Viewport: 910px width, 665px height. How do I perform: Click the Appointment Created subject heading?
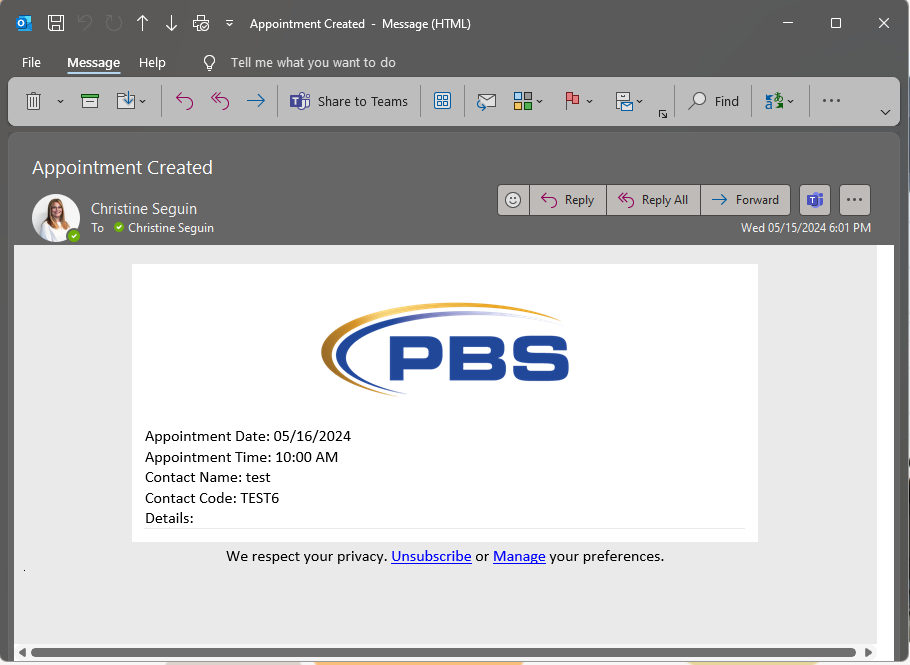point(122,168)
